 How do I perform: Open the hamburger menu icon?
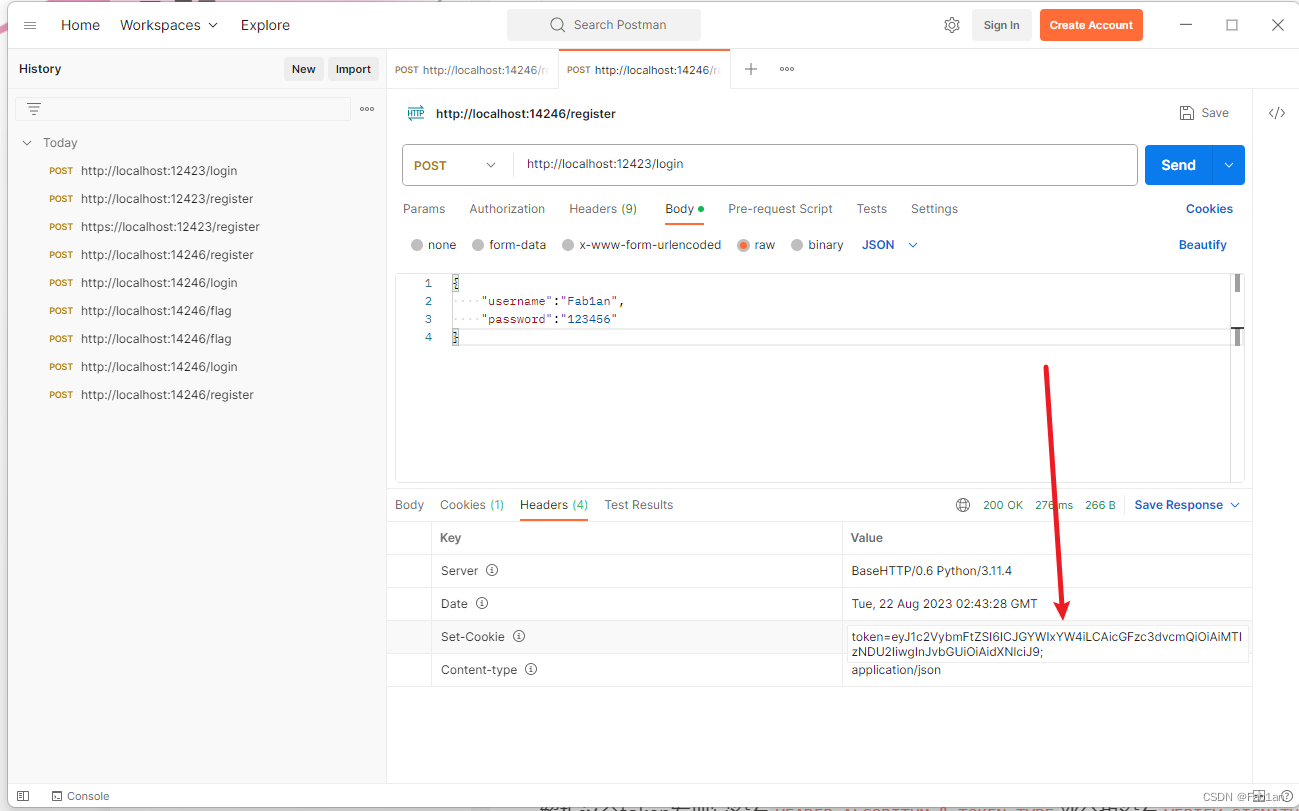coord(30,25)
